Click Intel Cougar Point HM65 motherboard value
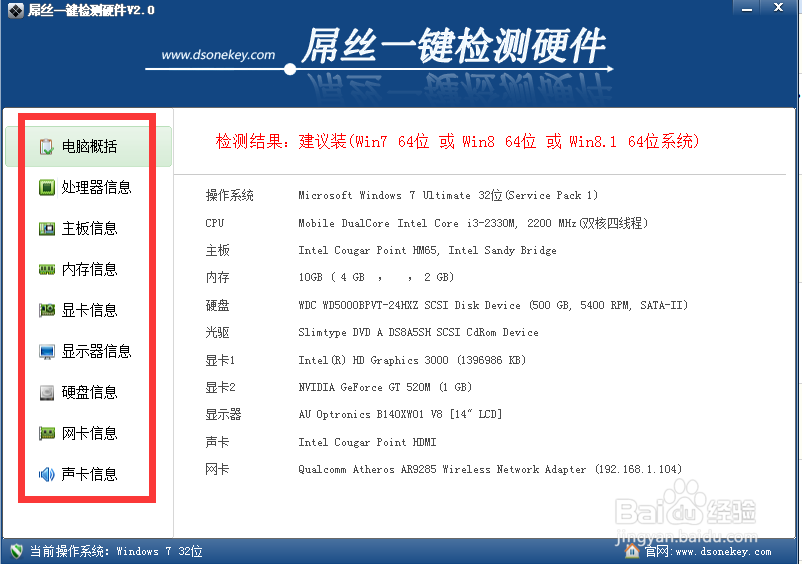 [427, 250]
